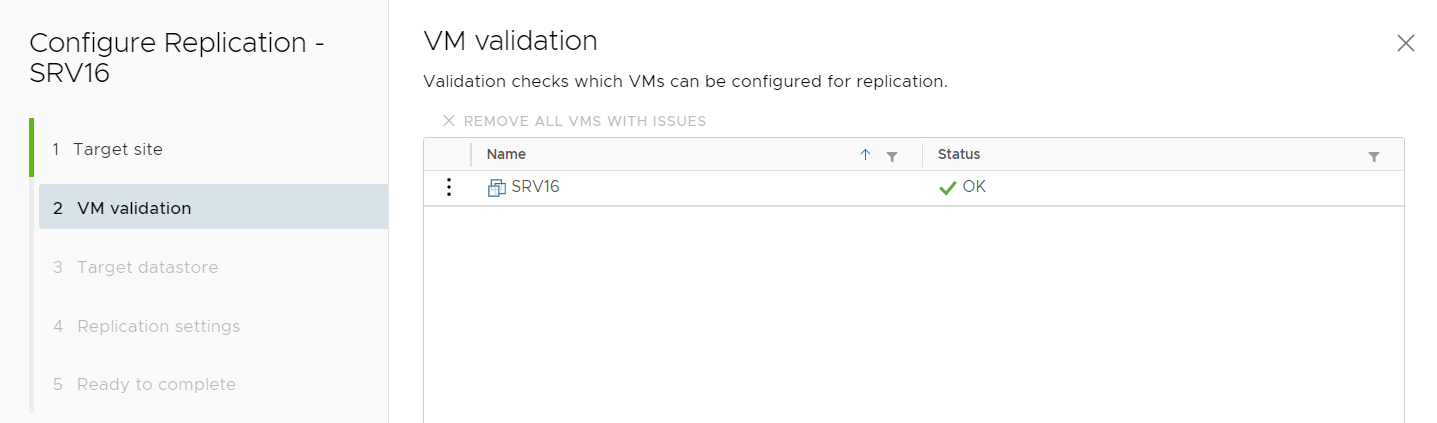The height and width of the screenshot is (423, 1437).
Task: Close the Configure Replication dialog
Action: [x=1405, y=43]
